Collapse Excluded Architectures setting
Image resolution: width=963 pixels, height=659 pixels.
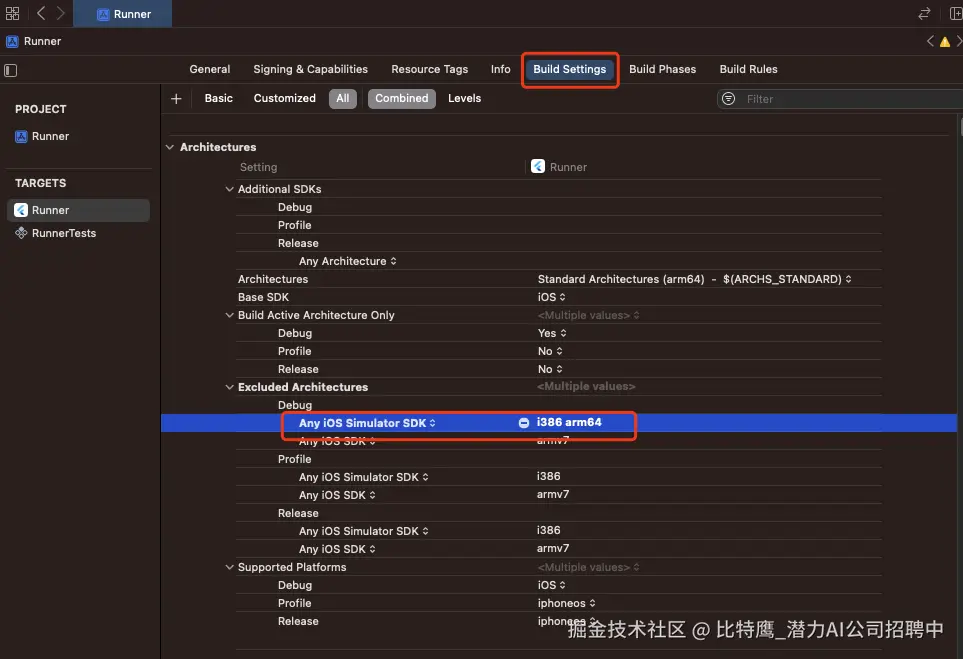pos(229,387)
